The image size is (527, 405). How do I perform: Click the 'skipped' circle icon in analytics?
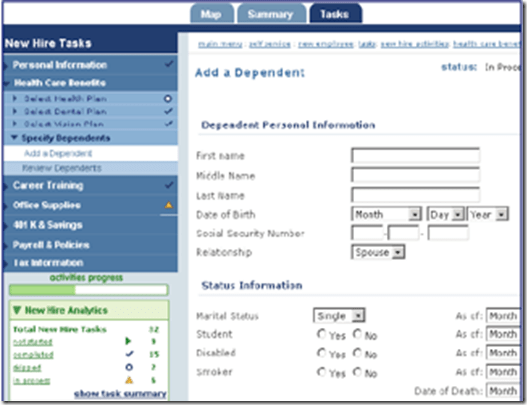tap(129, 367)
